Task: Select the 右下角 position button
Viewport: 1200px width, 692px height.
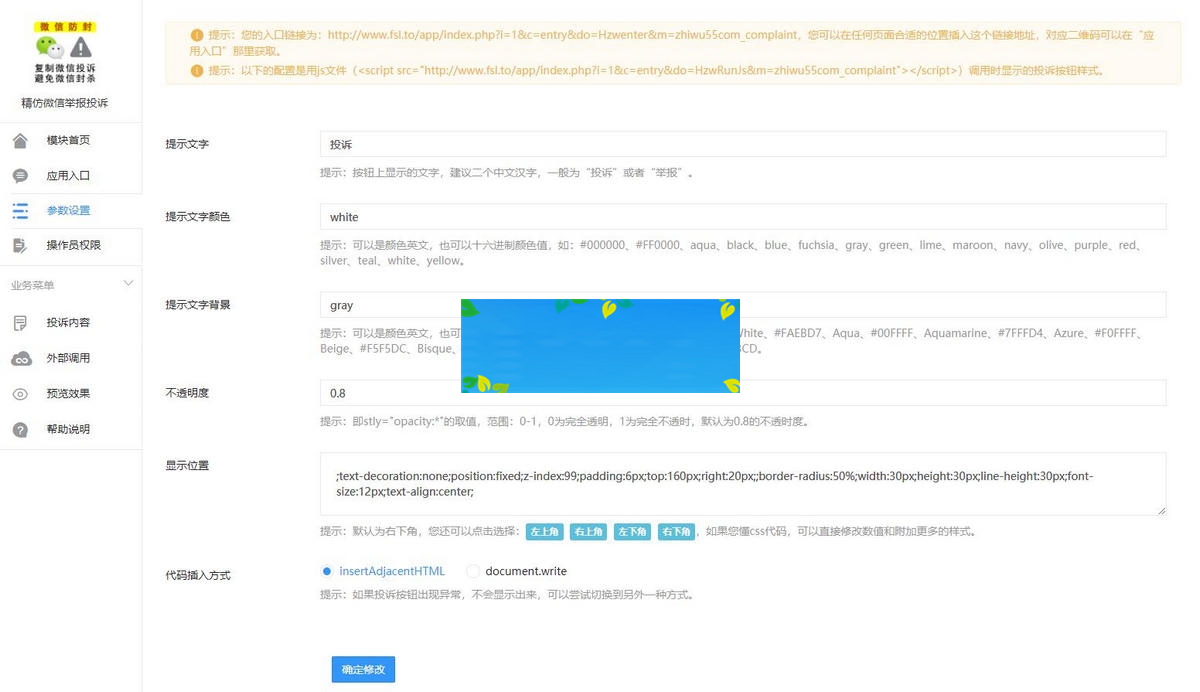Action: tap(676, 531)
